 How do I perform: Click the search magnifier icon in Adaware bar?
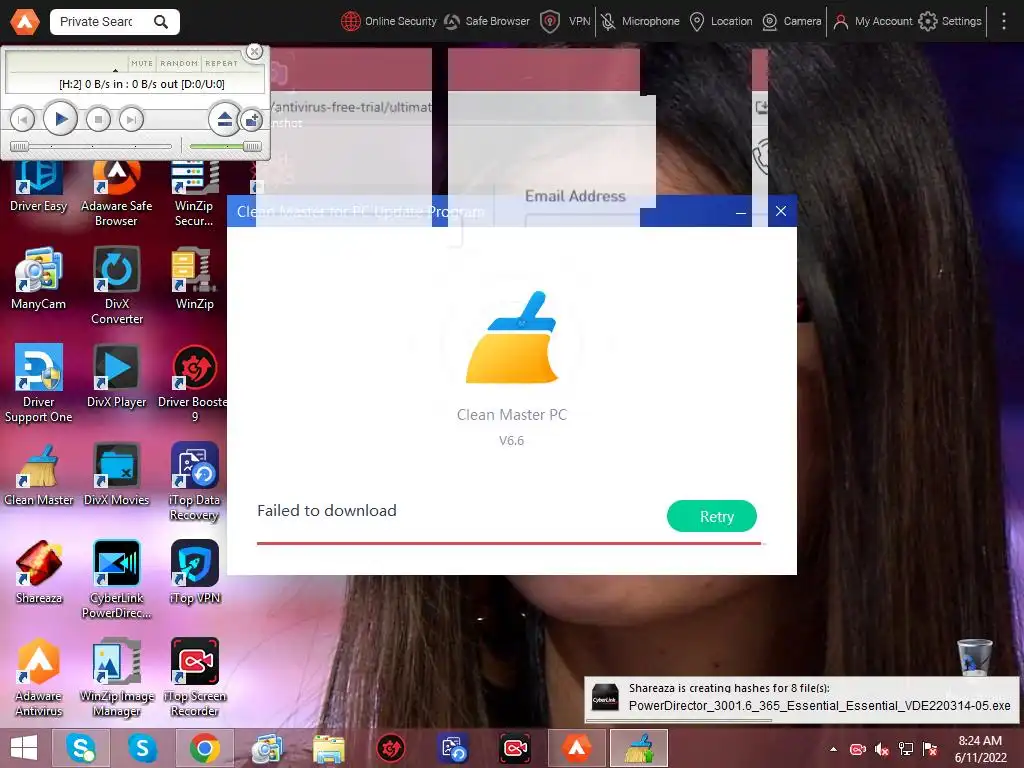[x=161, y=22]
